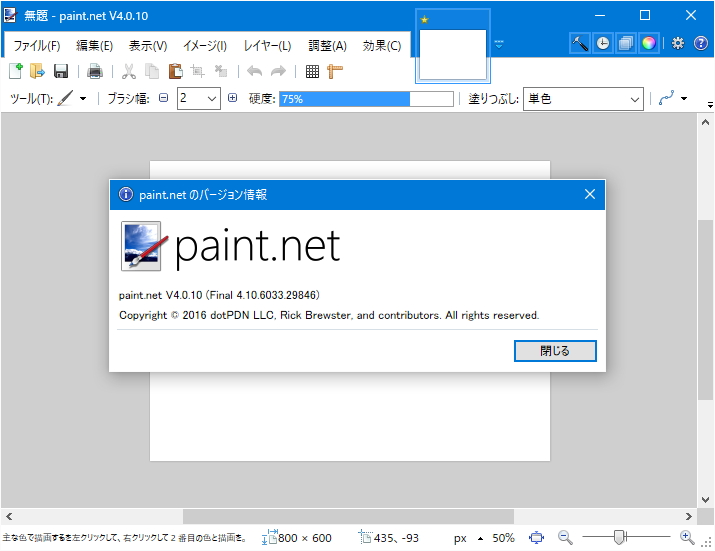Toggle the Colors window wheel icon
Viewport: 715px width, 551px height.
click(x=648, y=43)
